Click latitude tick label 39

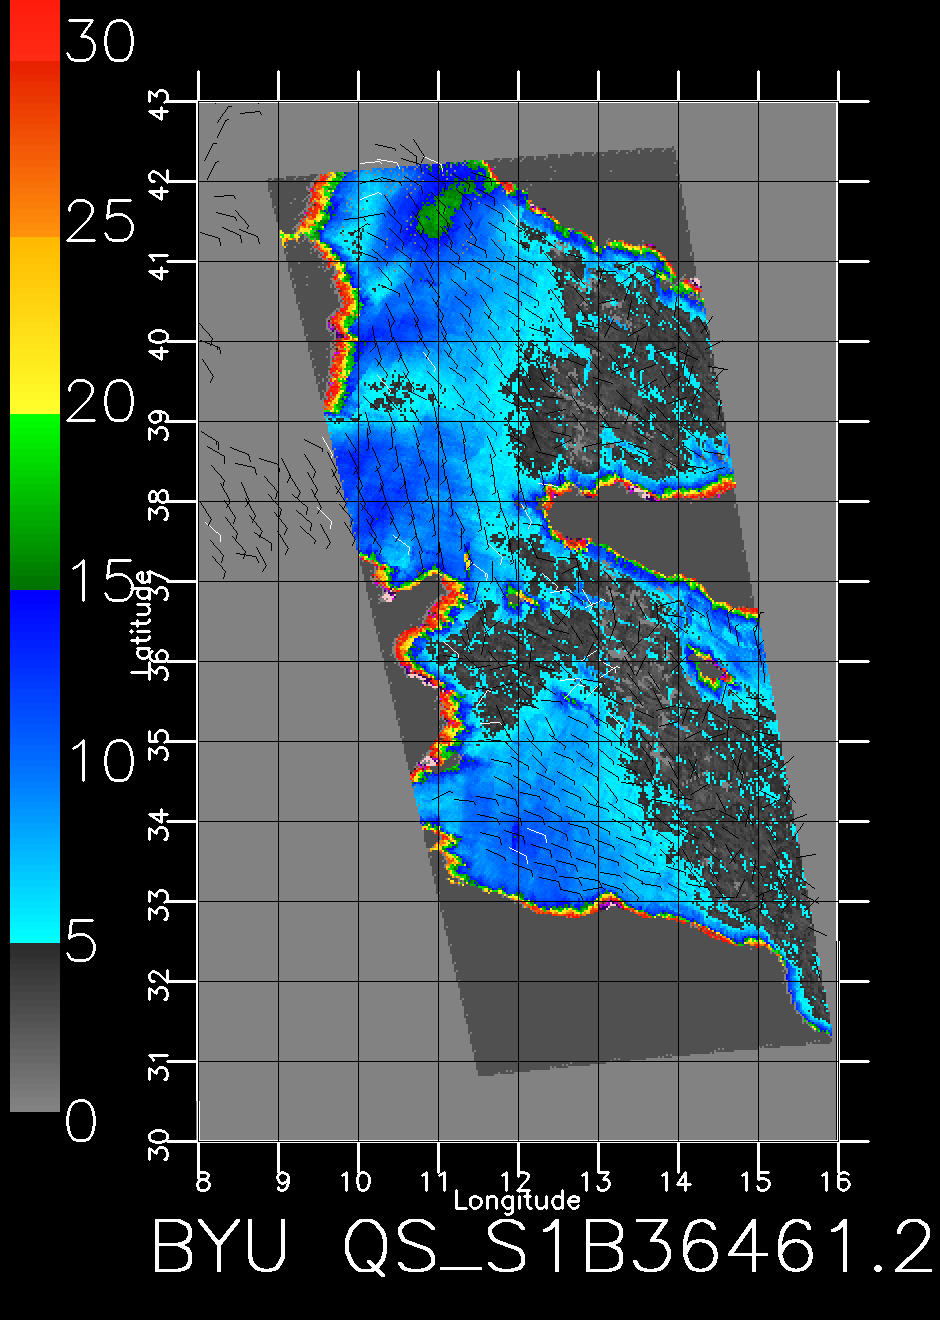pos(159,425)
